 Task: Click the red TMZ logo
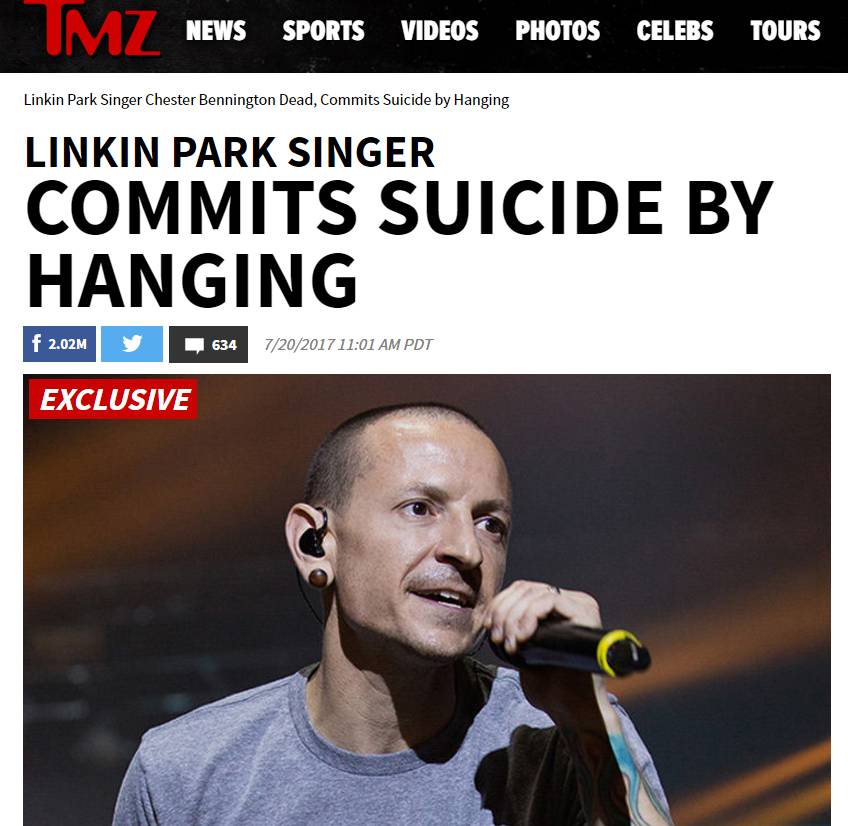pos(92,28)
